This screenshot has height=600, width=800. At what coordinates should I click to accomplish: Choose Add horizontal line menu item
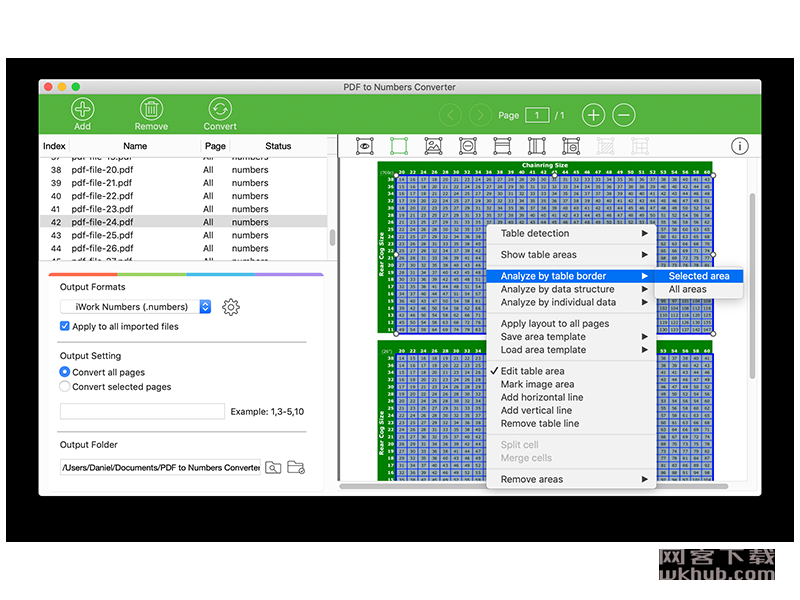(571, 397)
